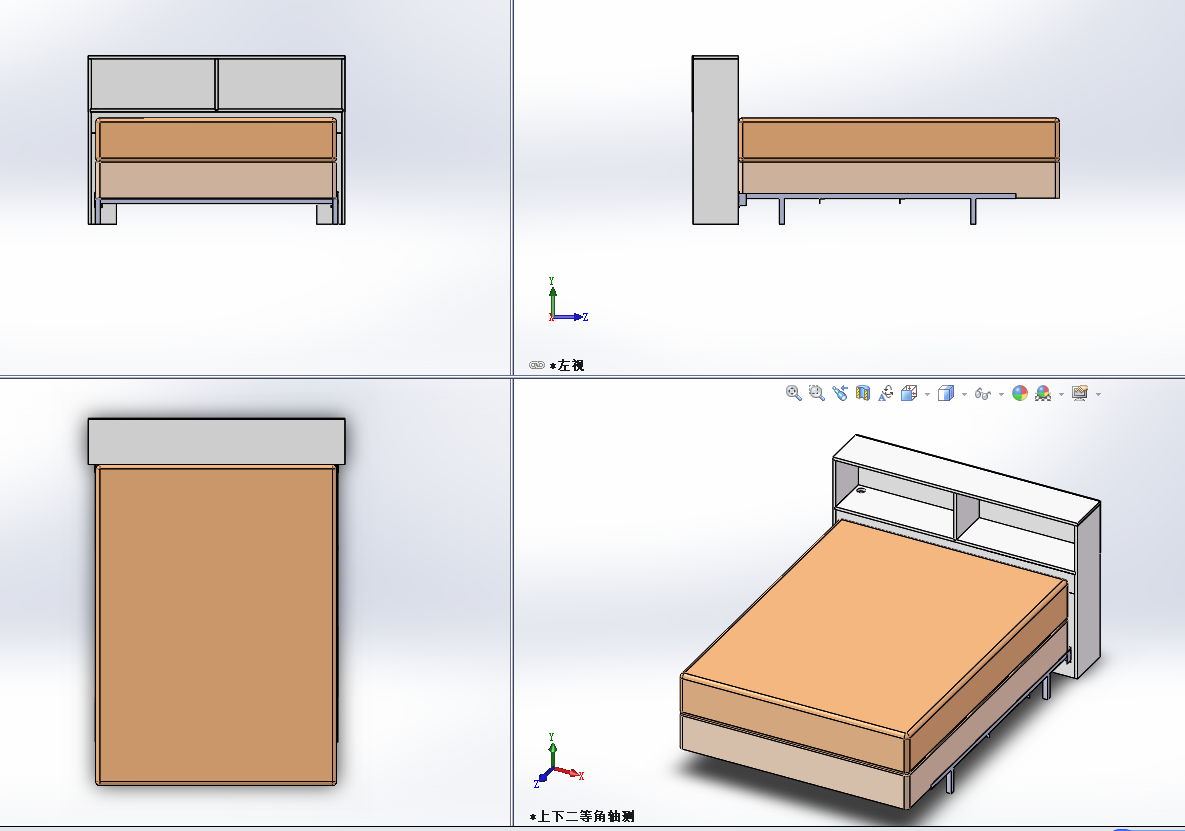The image size is (1185, 831).
Task: Click the View Settings monitor icon
Action: 1080,393
